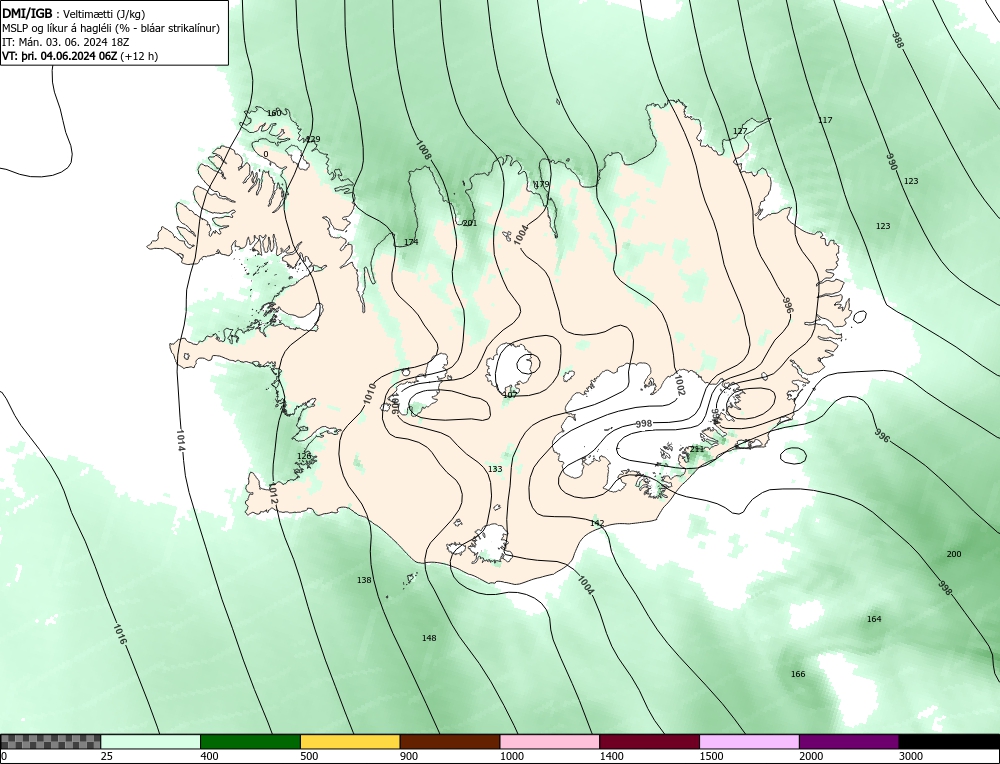Click the map value '129' in the Westfjords
Image resolution: width=1000 pixels, height=764 pixels.
(313, 140)
